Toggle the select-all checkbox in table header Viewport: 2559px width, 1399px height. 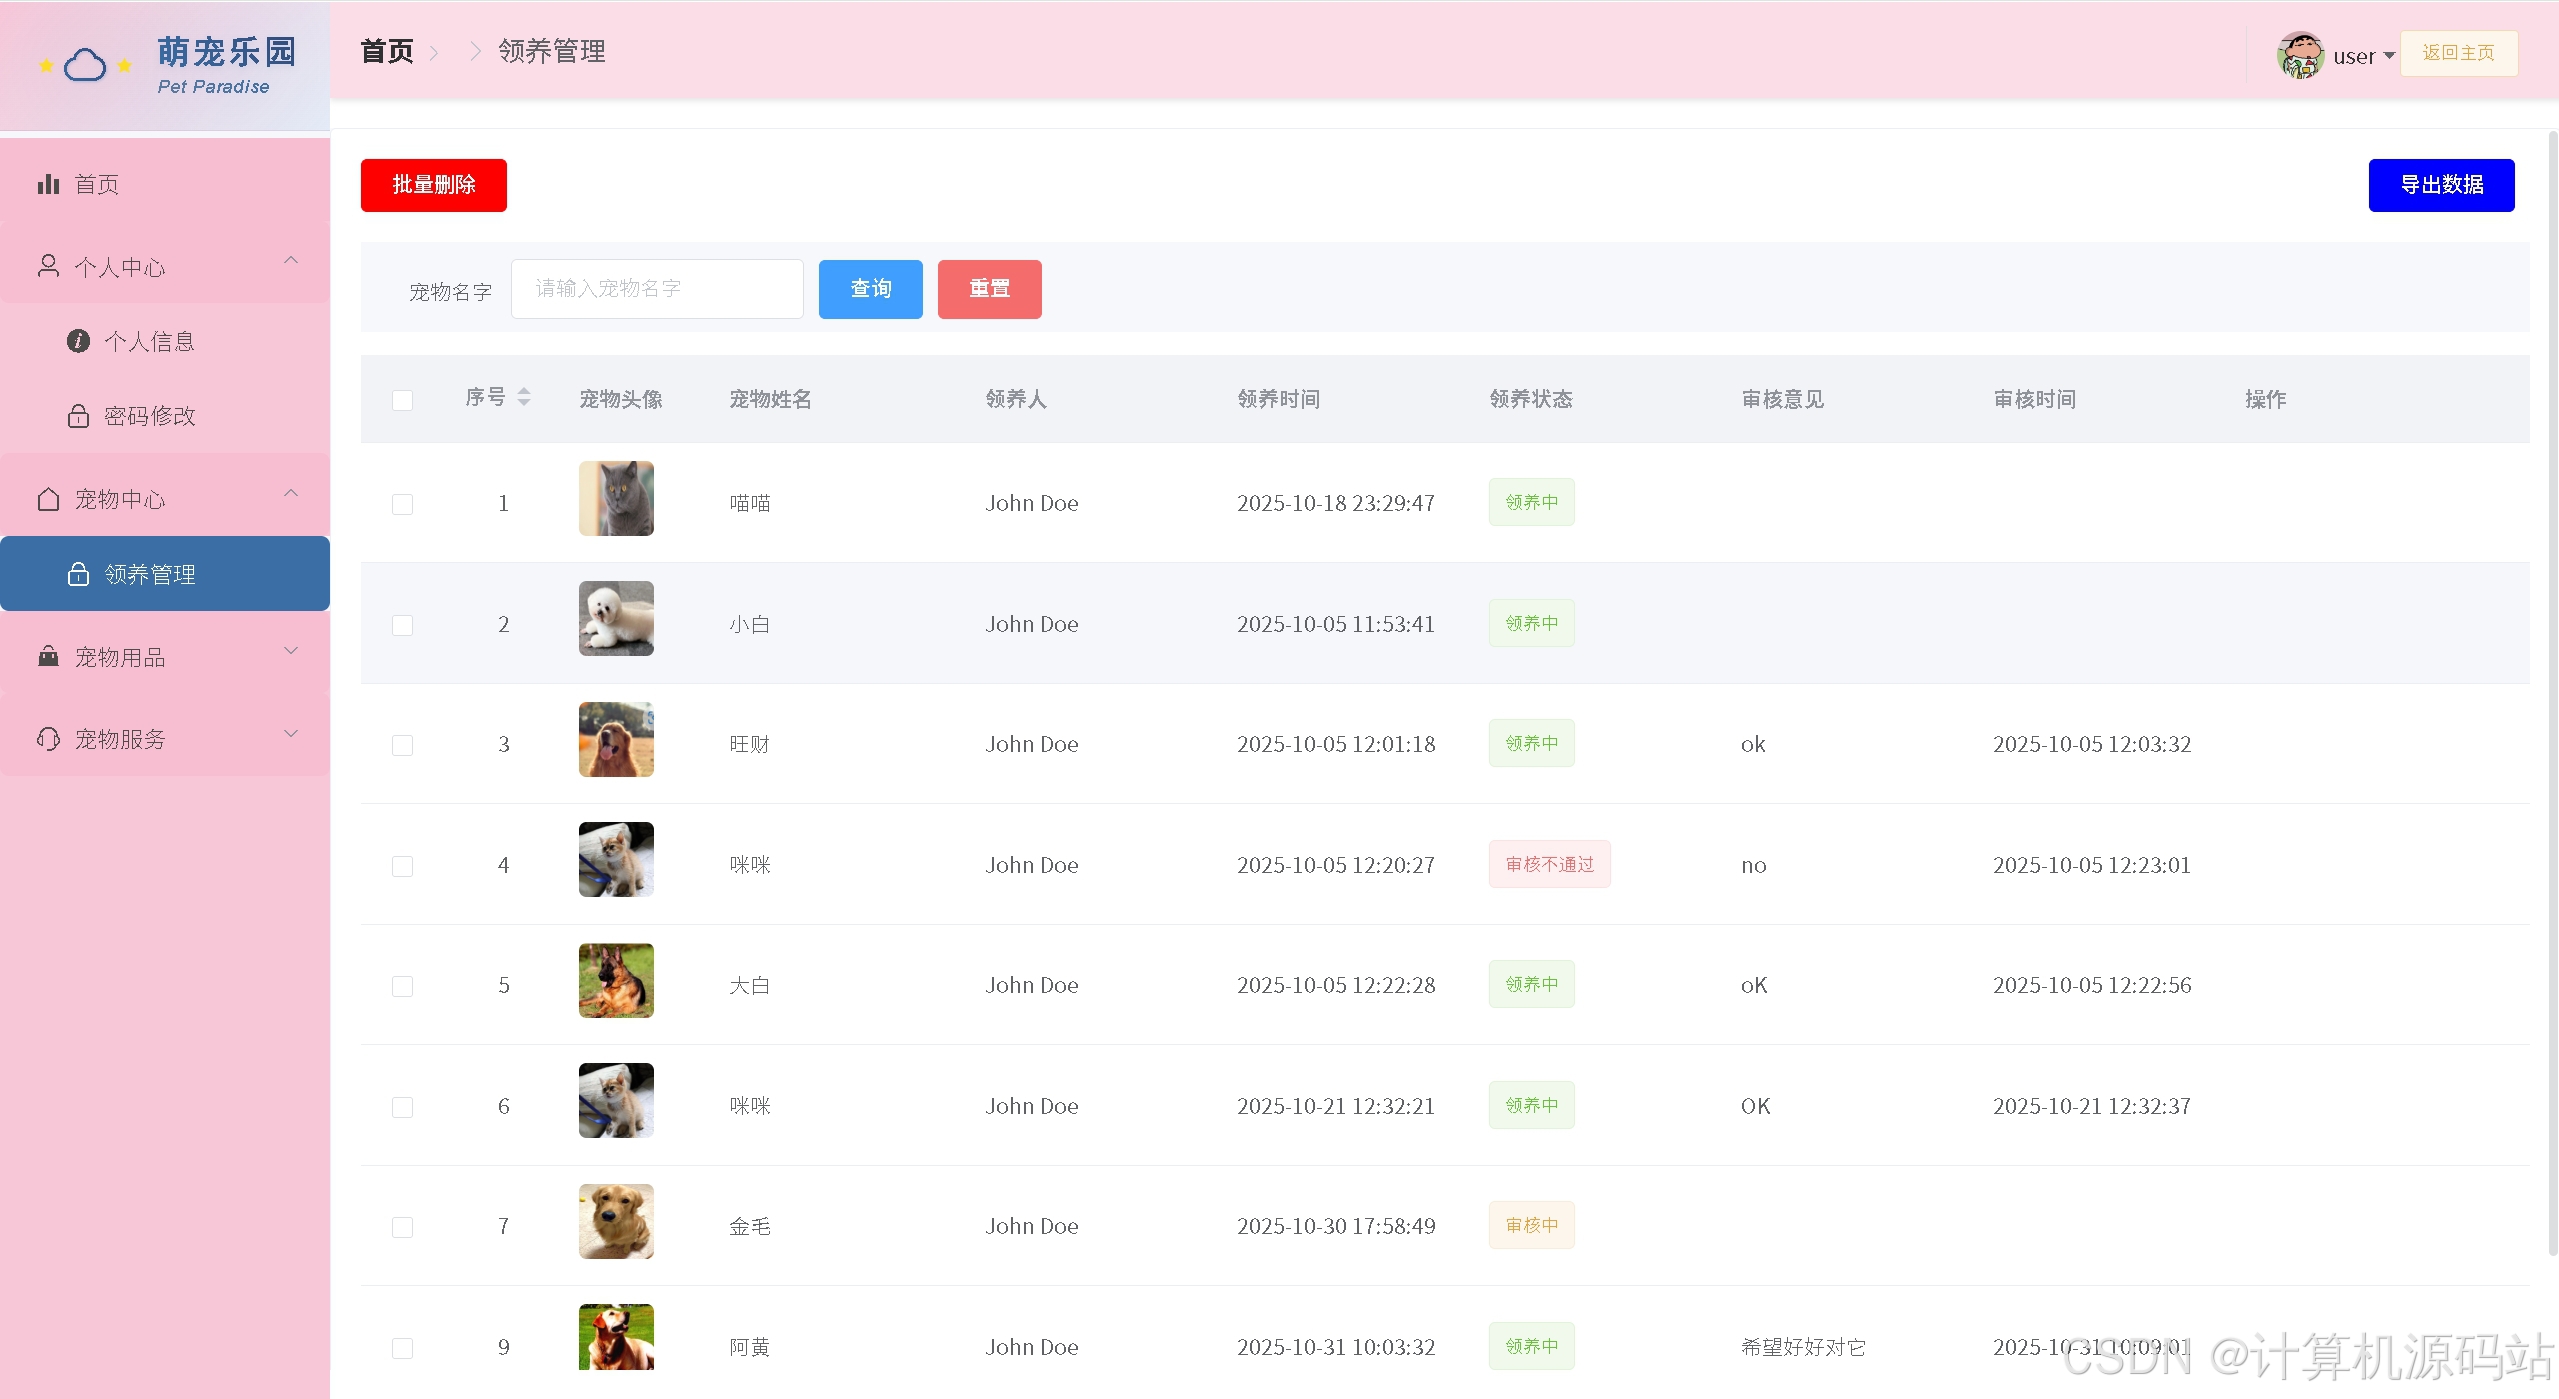pos(402,400)
